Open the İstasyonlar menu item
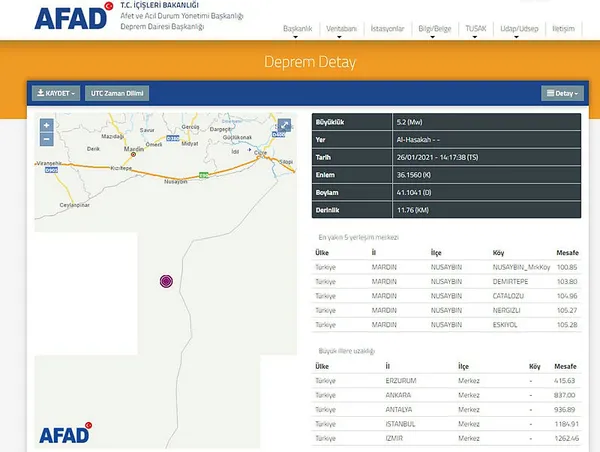The height and width of the screenshot is (452, 600). click(x=387, y=29)
